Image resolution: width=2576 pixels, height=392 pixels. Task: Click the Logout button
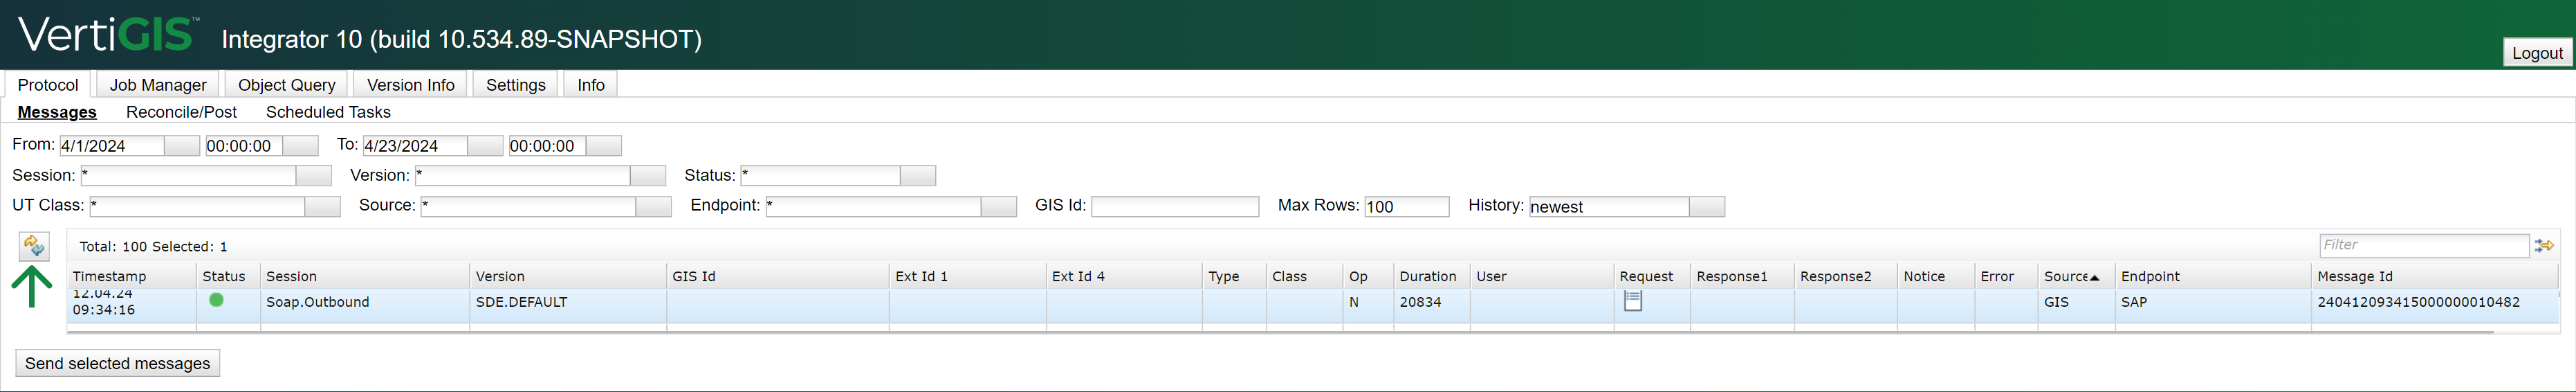[2537, 53]
